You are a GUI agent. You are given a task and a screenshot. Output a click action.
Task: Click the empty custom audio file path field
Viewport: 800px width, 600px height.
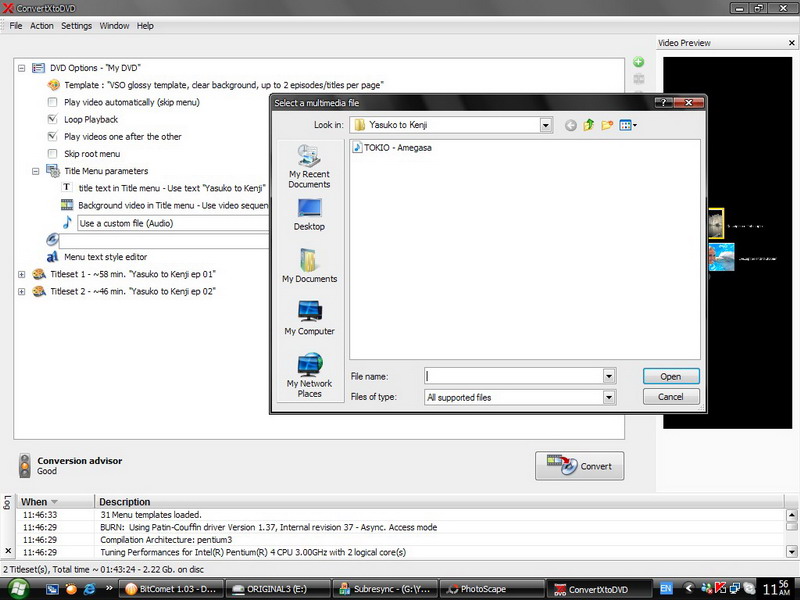point(164,240)
